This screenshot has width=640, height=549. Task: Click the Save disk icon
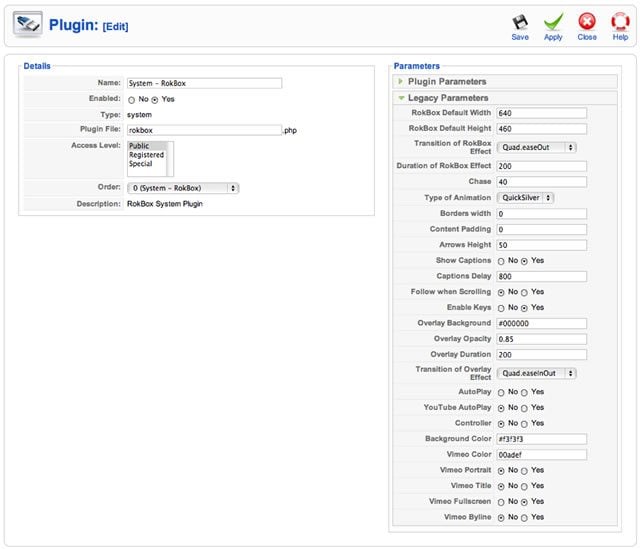520,22
